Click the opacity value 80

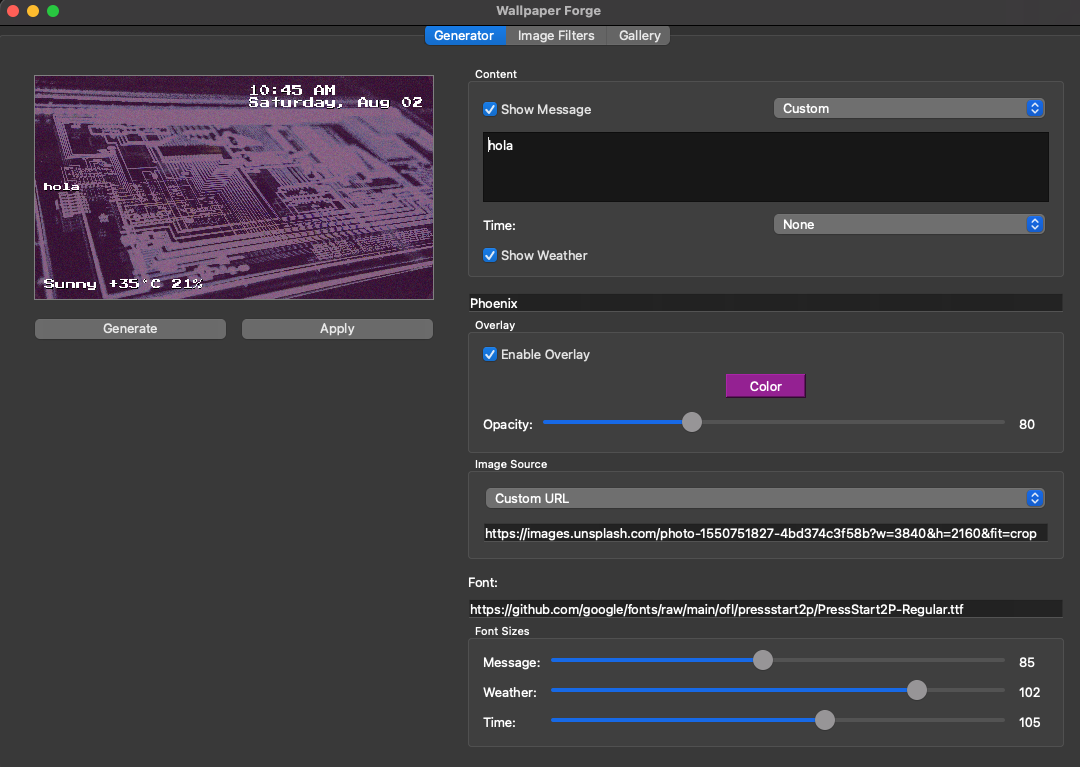(x=1026, y=424)
